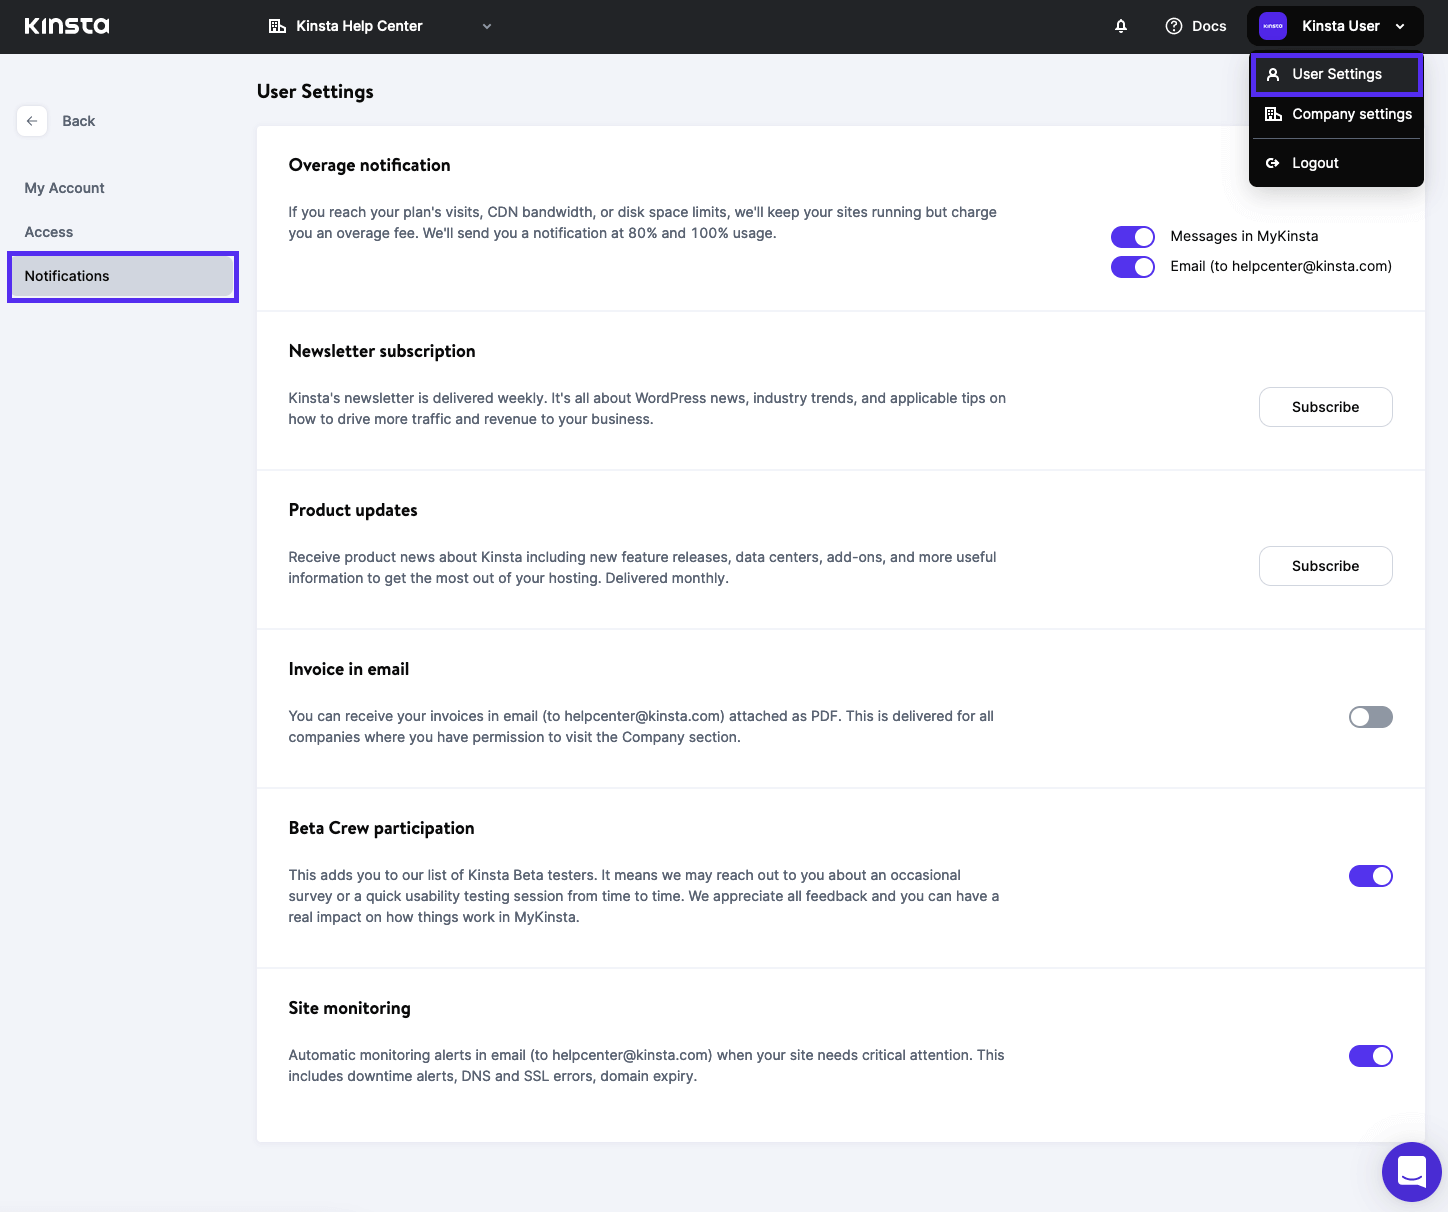The image size is (1448, 1212).
Task: Click the Back arrow icon
Action: 32,121
